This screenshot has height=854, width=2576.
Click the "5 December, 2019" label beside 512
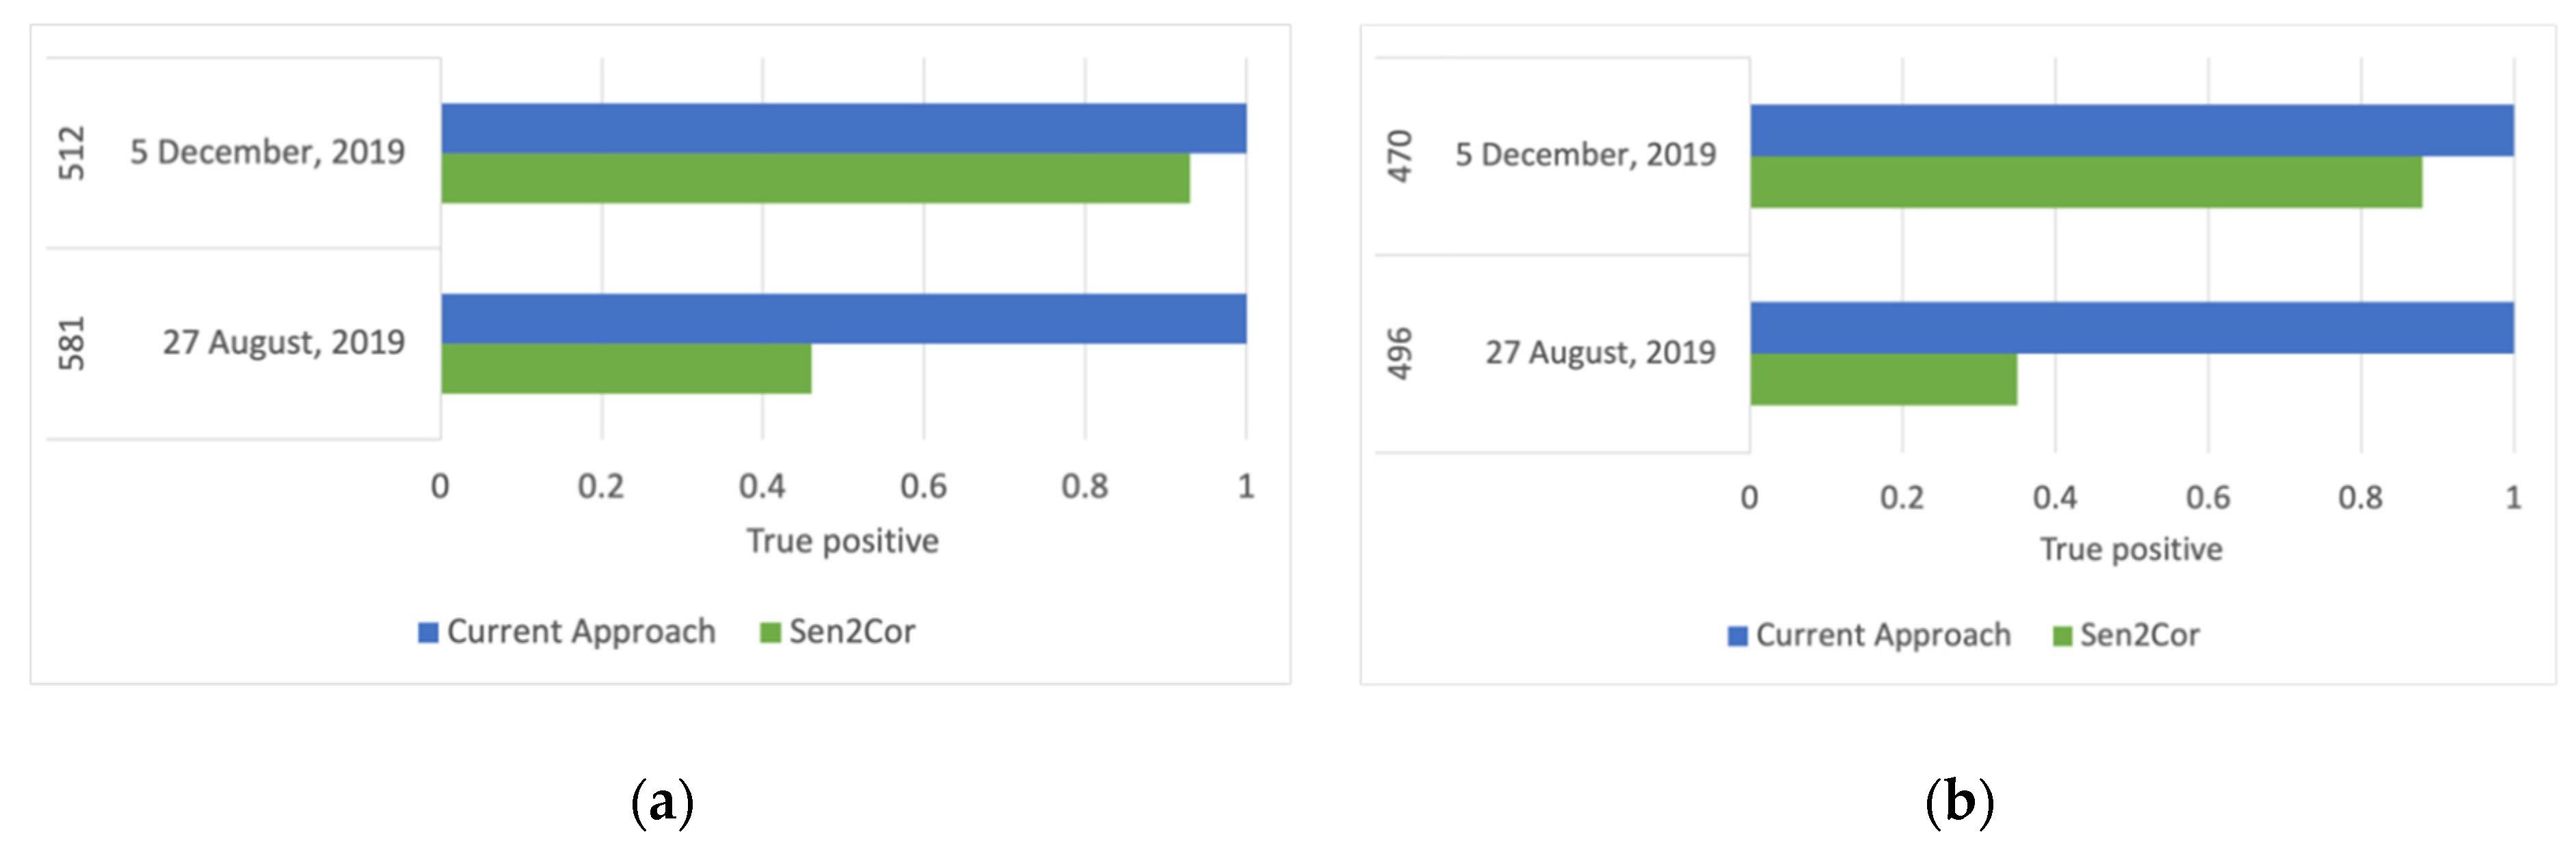click(267, 152)
